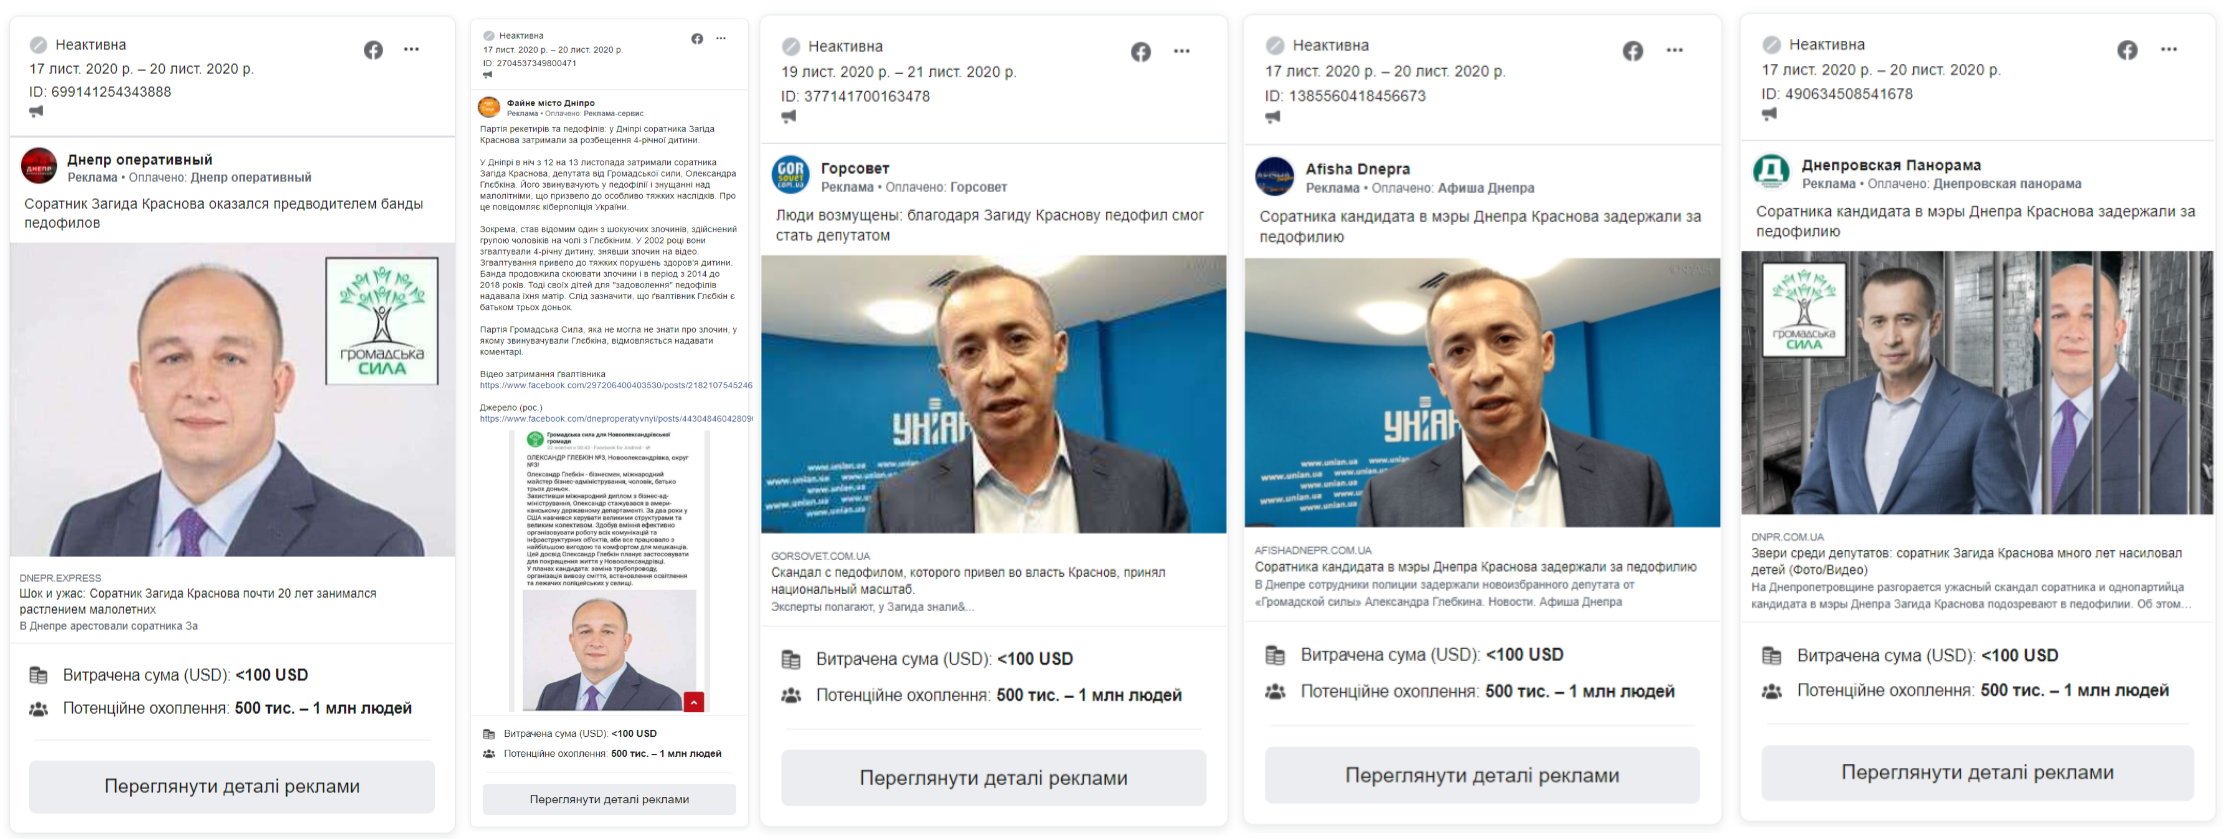Click Днепр оперативный page avatar
This screenshot has height=839, width=2225.
pos(40,166)
